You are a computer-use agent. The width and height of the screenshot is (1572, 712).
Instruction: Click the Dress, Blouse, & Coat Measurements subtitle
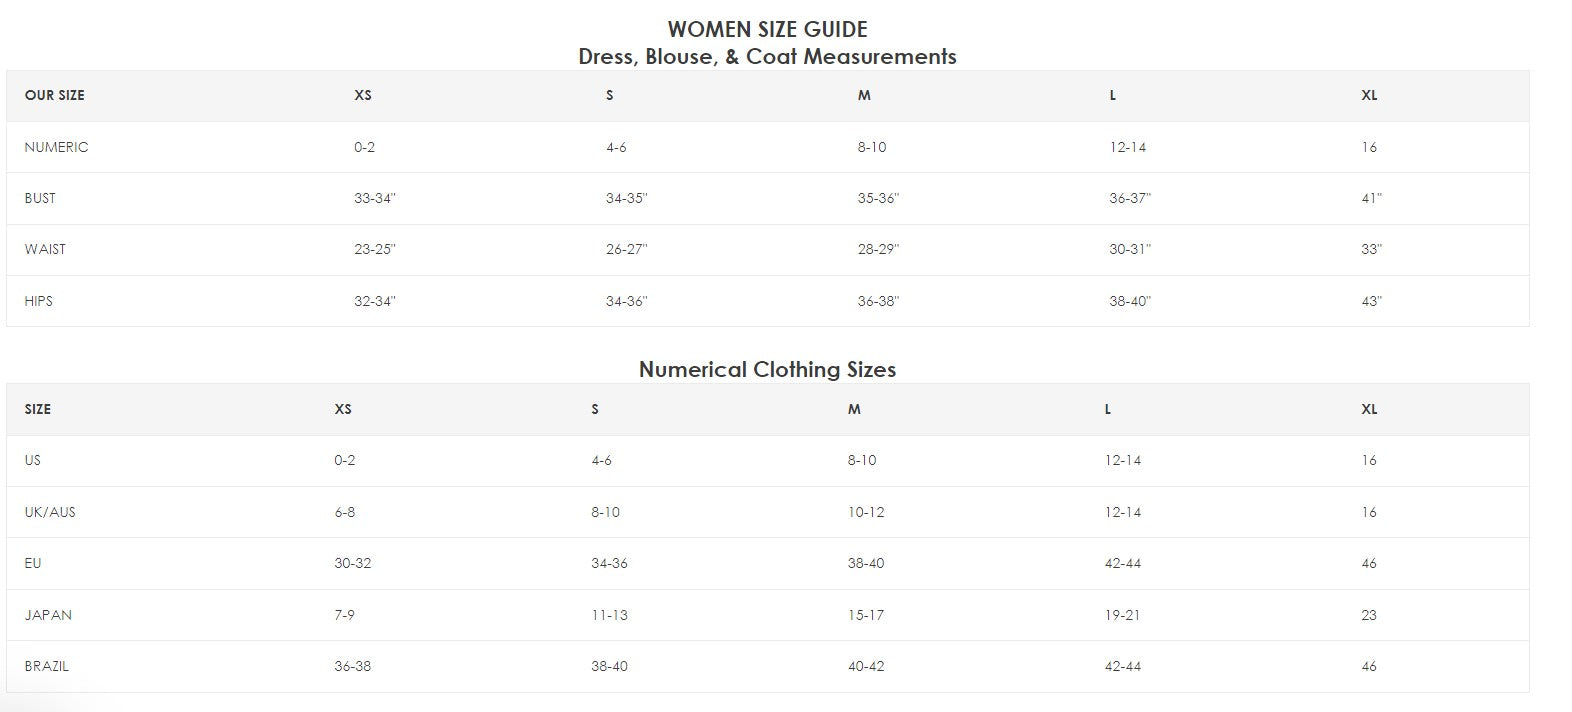click(x=767, y=57)
